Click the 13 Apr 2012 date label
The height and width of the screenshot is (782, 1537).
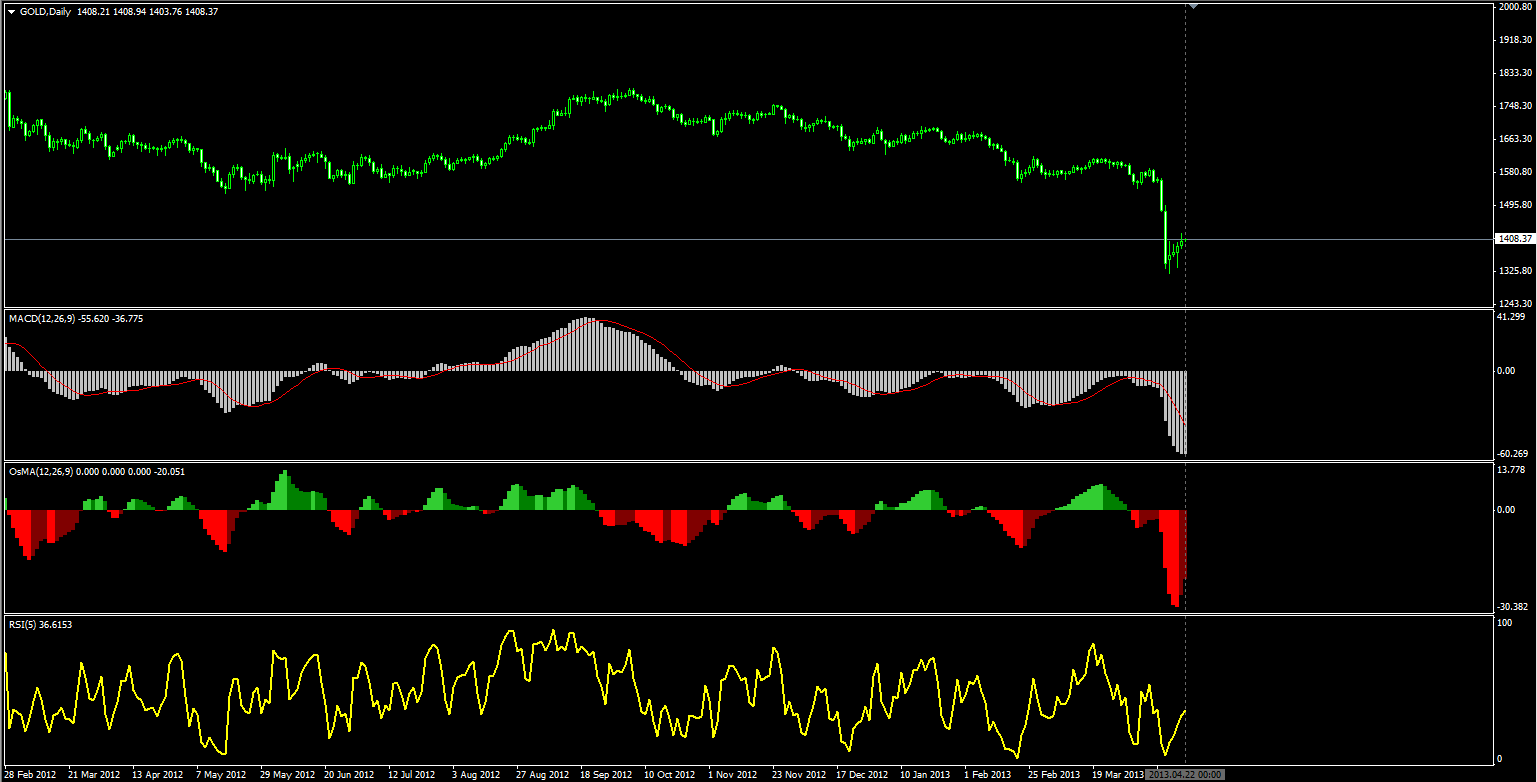coord(157,774)
